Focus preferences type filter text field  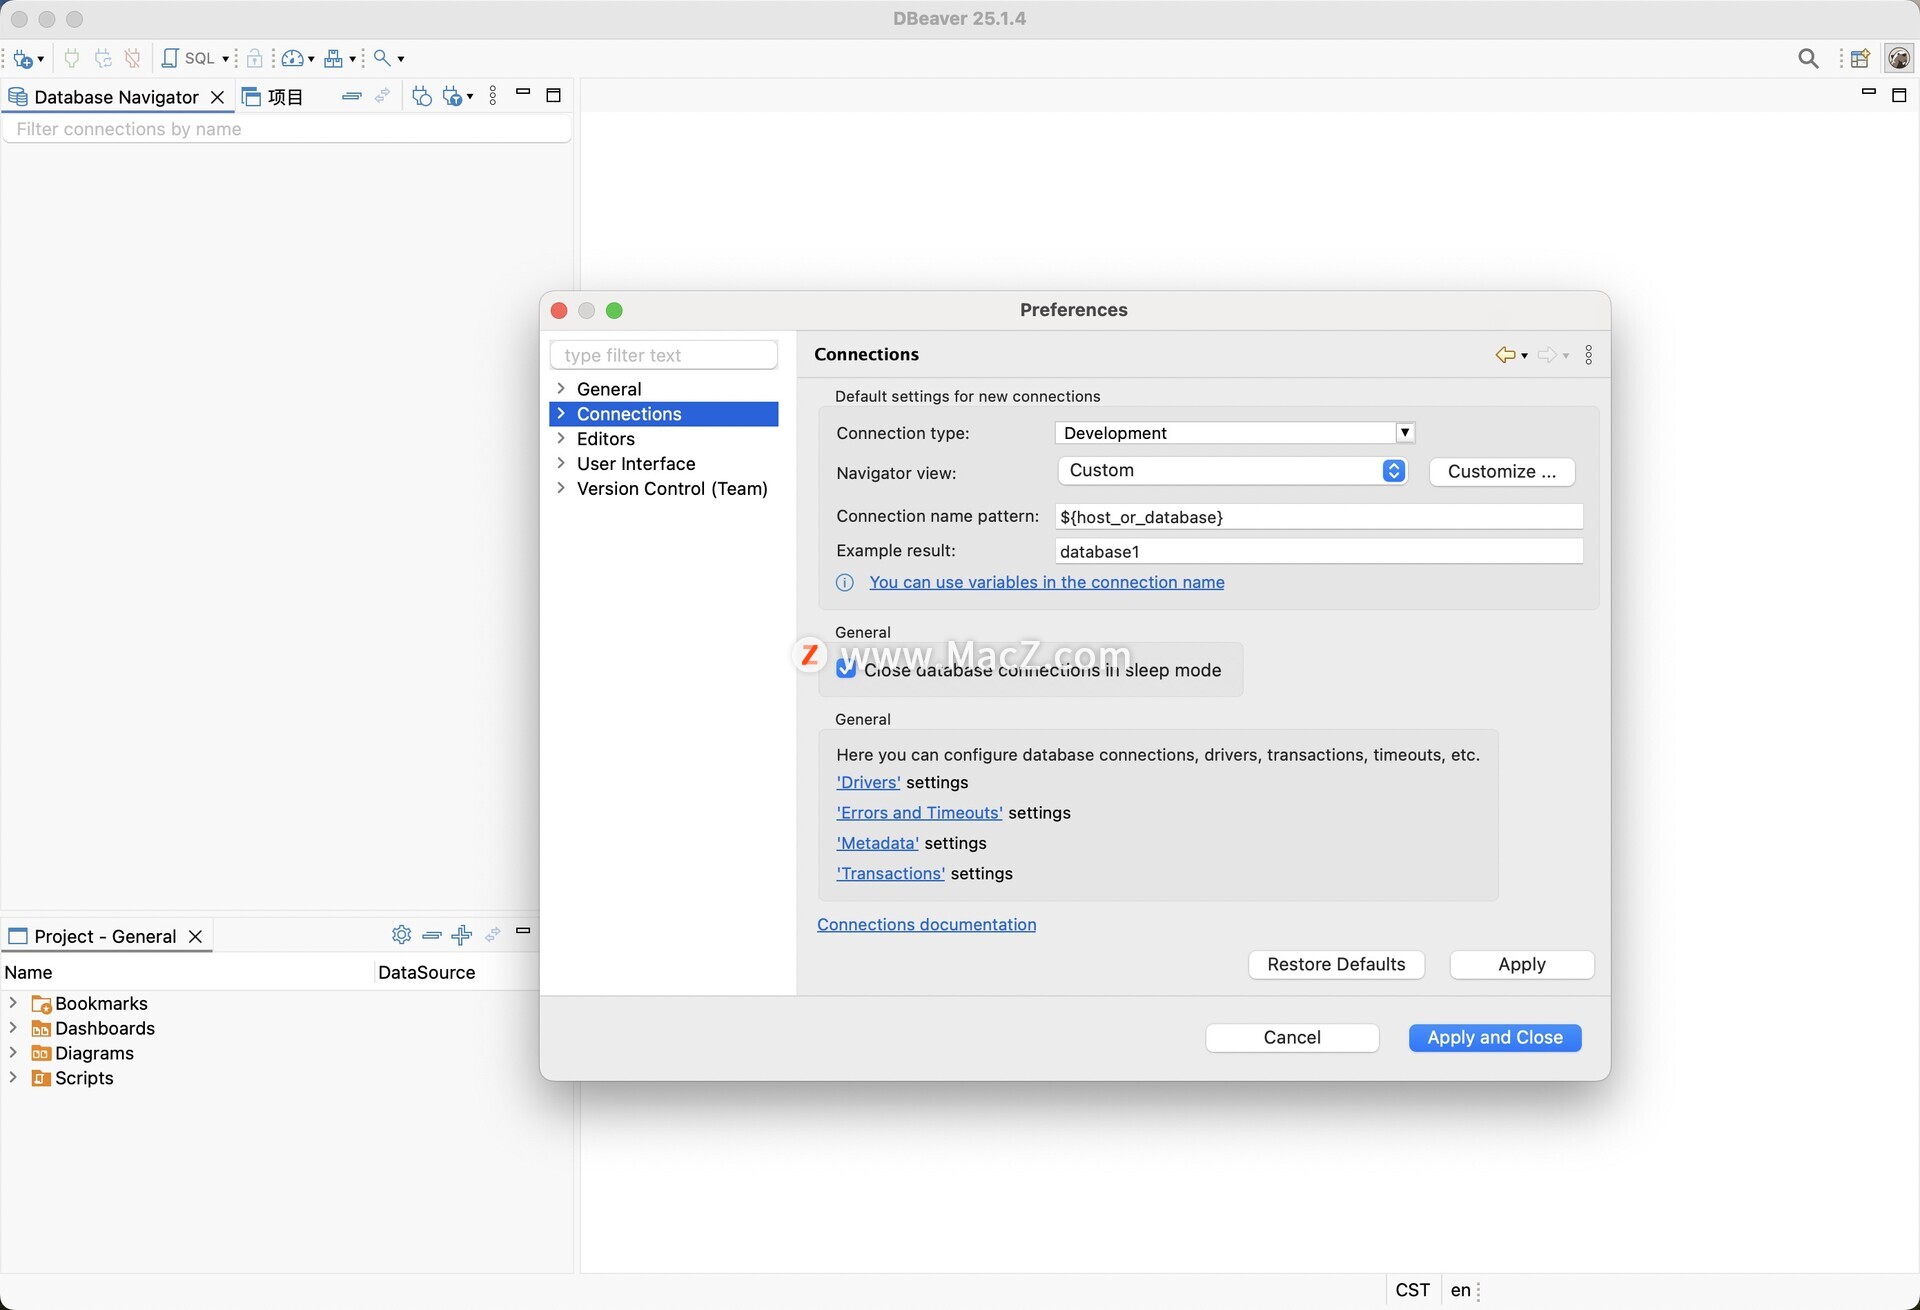pyautogui.click(x=664, y=355)
